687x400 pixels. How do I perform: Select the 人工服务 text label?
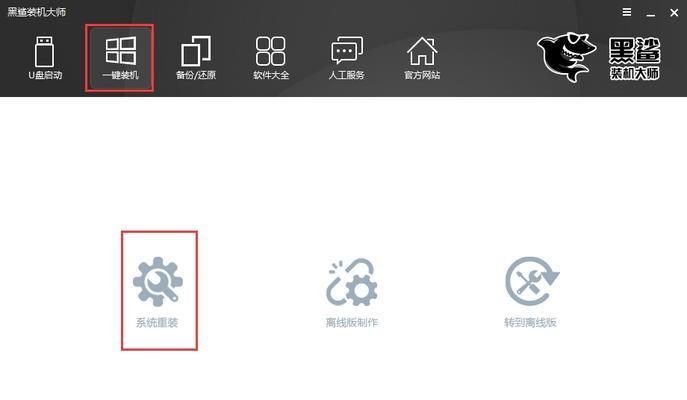click(347, 75)
